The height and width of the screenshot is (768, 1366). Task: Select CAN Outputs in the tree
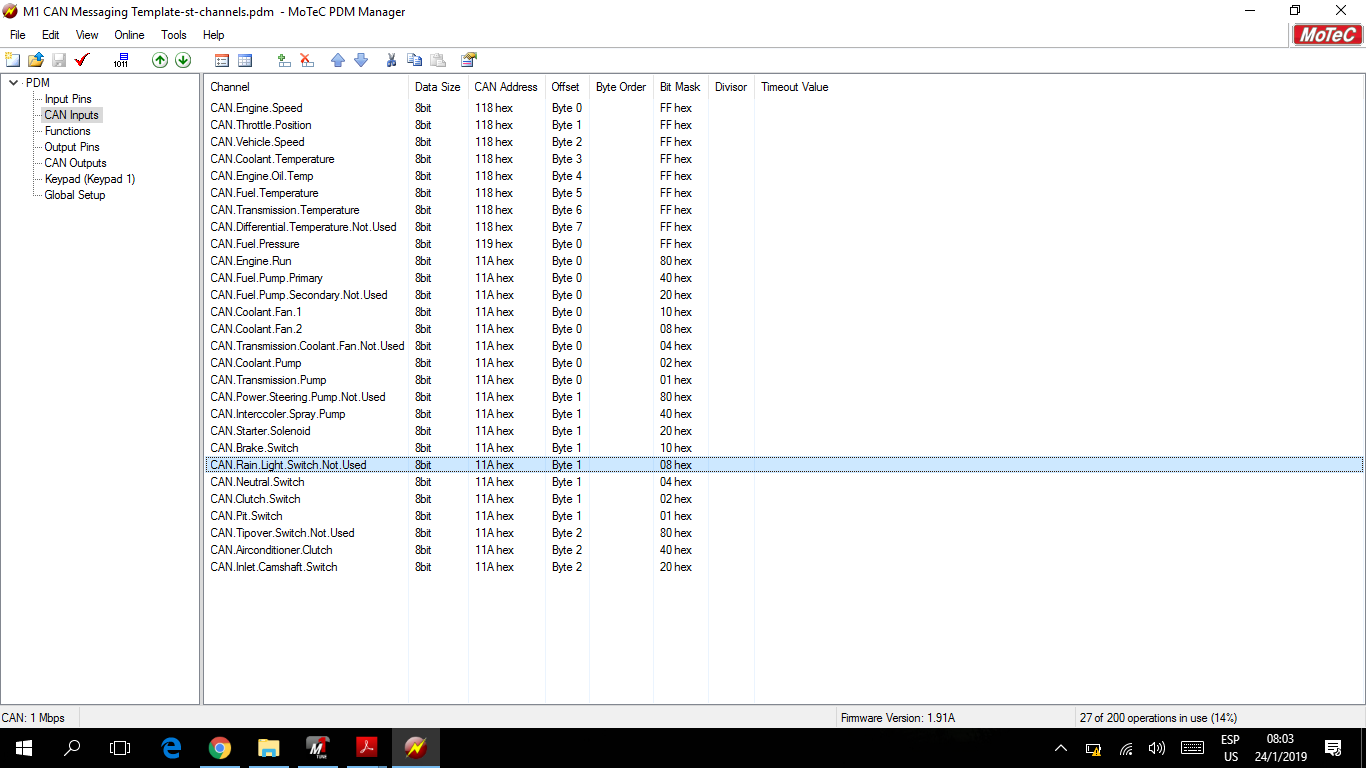pos(75,163)
